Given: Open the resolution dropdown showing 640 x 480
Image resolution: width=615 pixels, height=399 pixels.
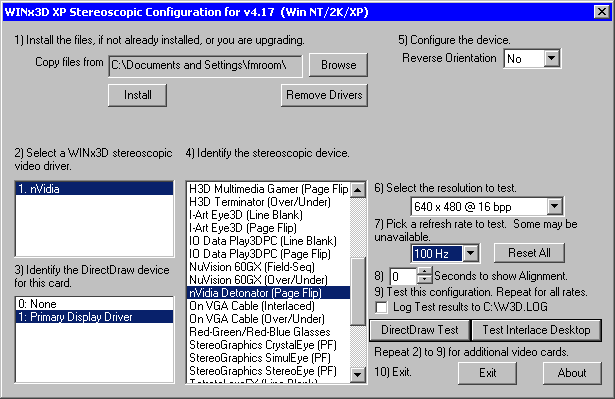Looking at the screenshot, I should point(555,206).
